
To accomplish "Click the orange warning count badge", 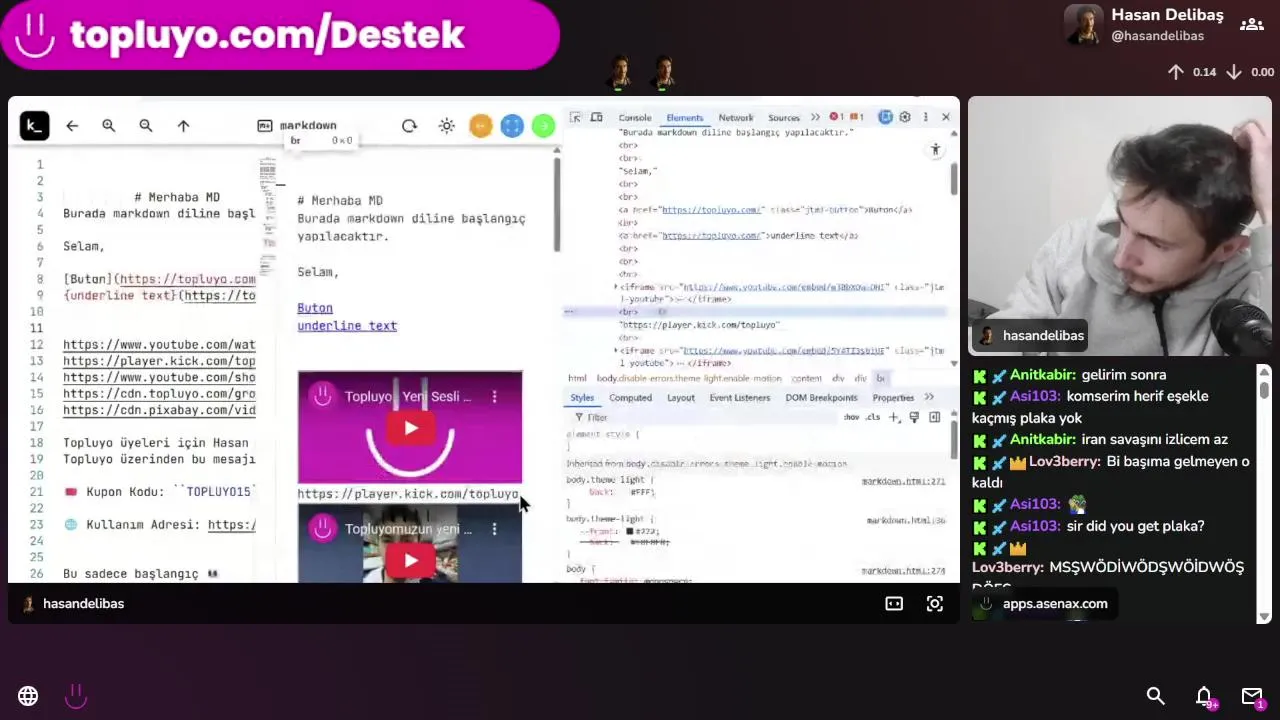I will [x=856, y=117].
